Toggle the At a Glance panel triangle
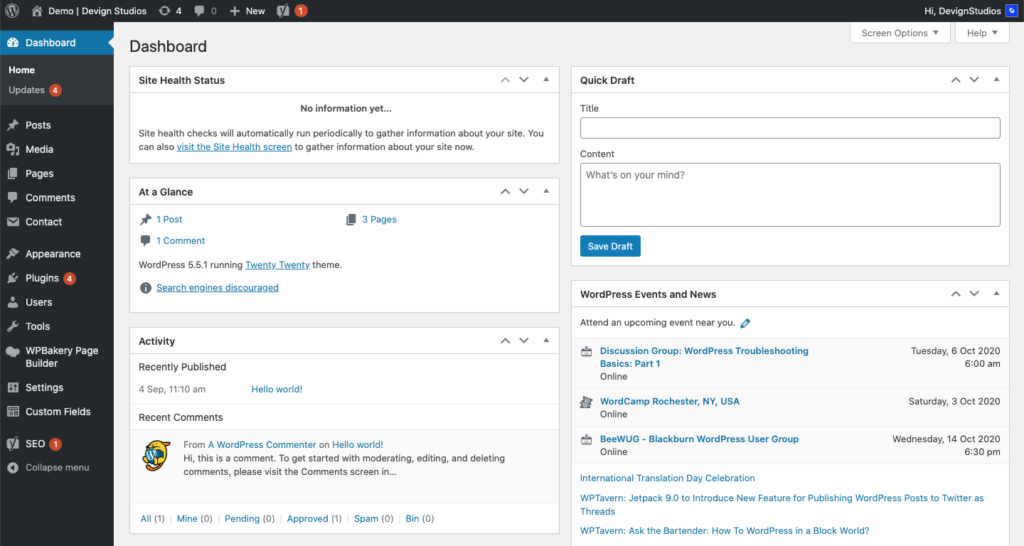The height and width of the screenshot is (546, 1024). 546,191
